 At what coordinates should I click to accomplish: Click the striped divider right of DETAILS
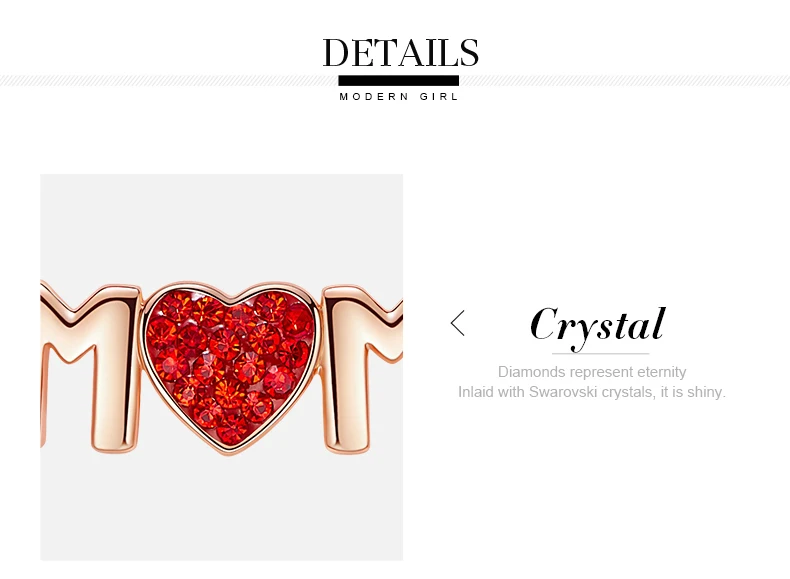pos(624,80)
